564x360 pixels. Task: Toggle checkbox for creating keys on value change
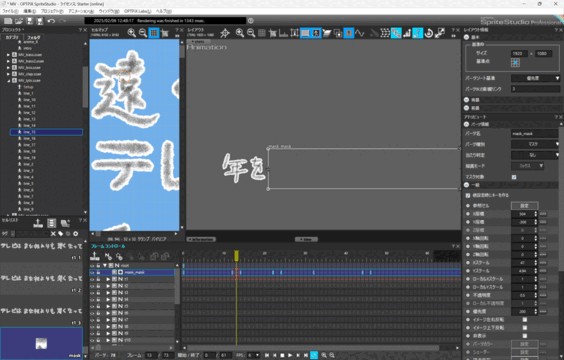pos(468,195)
